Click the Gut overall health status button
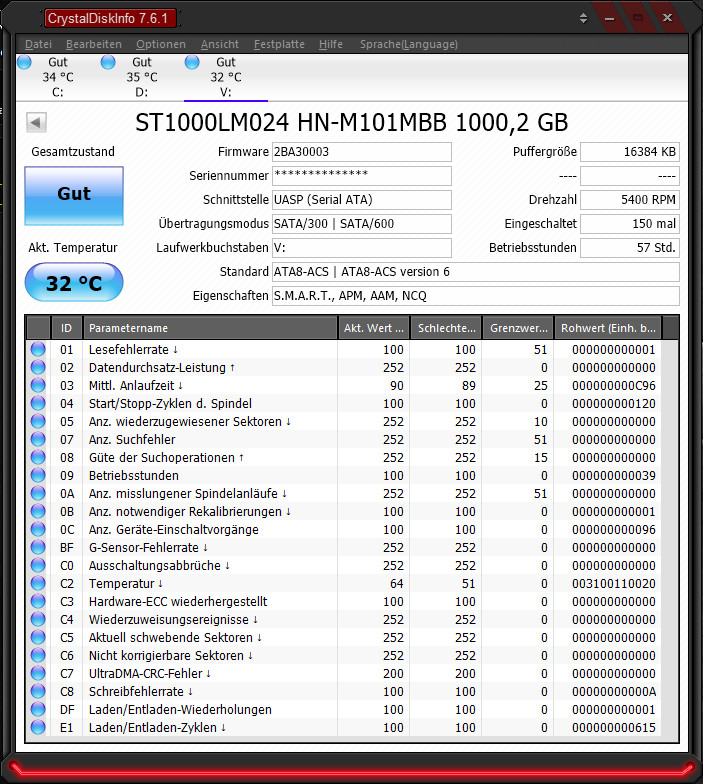The image size is (703, 784). click(74, 196)
